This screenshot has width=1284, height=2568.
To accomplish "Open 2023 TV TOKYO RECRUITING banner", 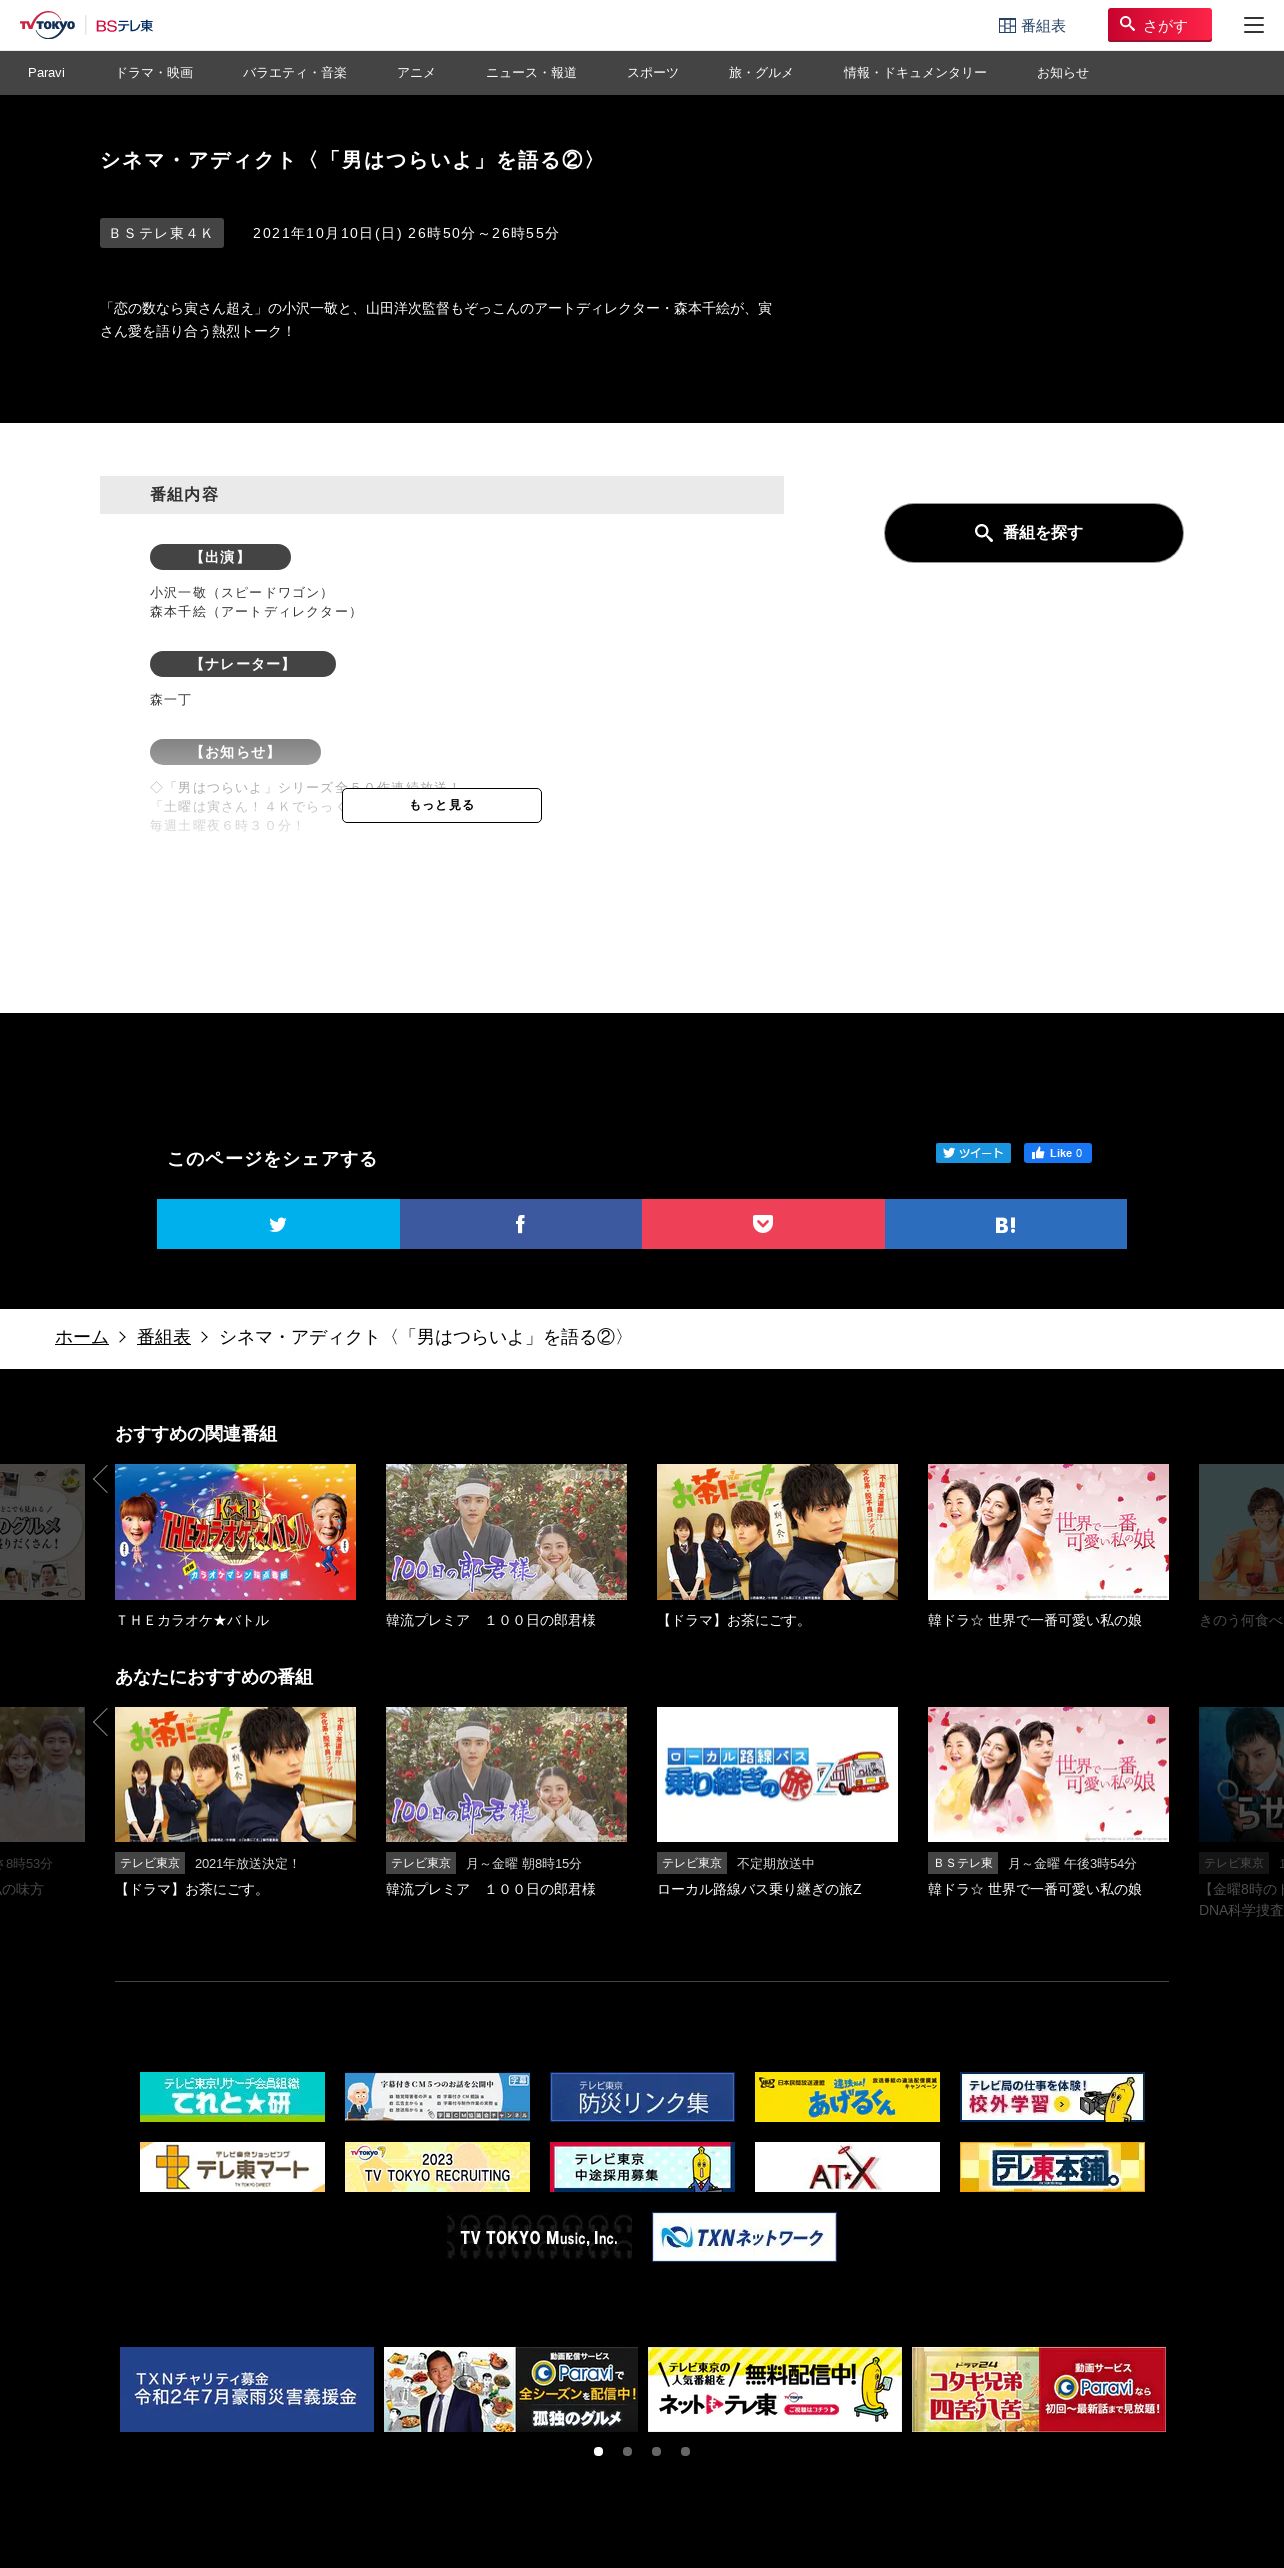I will [437, 2167].
